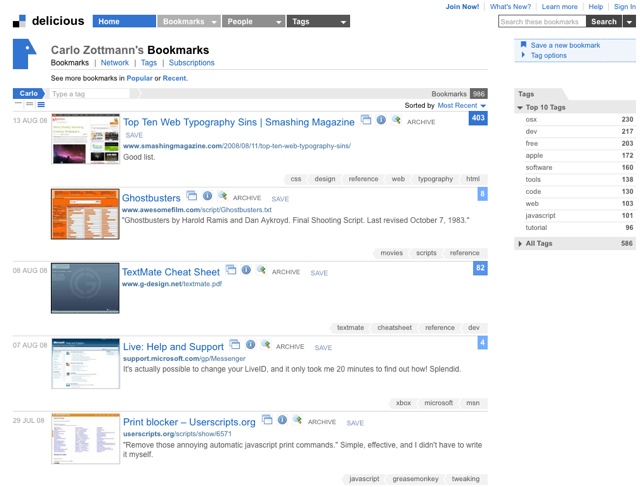Select the full detail list view icon
The width and height of the screenshot is (640, 487).
click(41, 105)
